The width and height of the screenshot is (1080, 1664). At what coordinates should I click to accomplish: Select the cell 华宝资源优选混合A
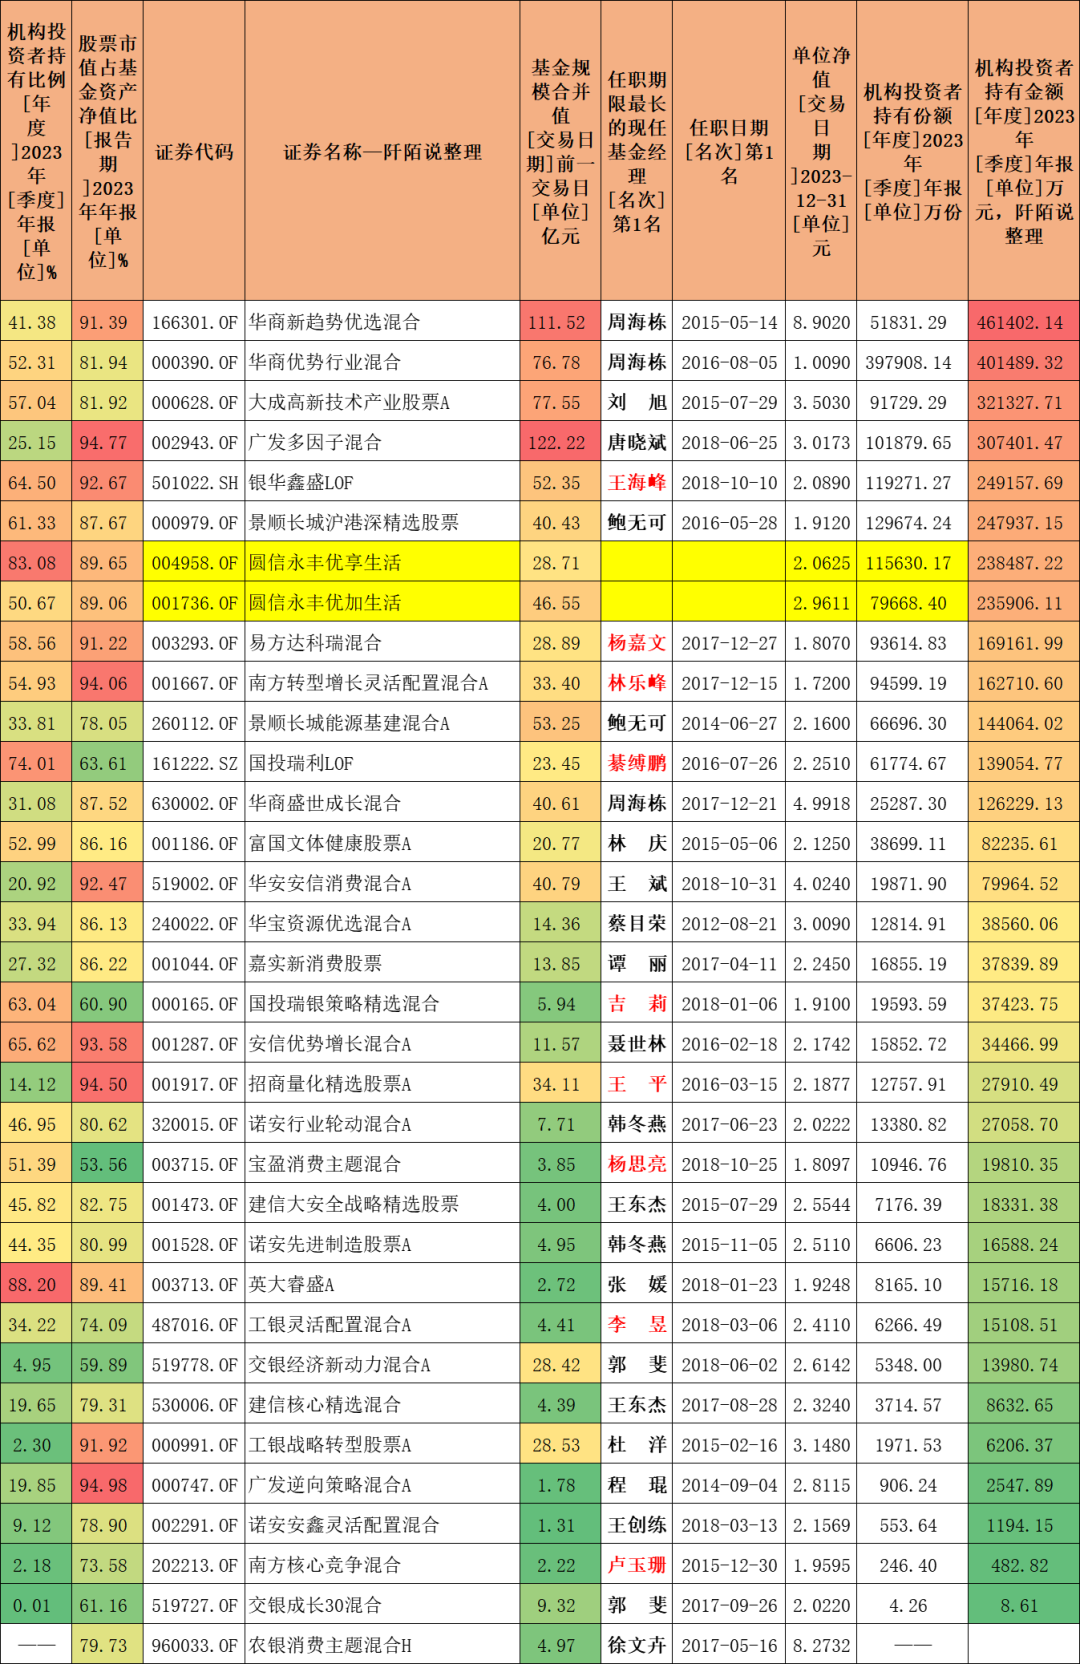tap(382, 924)
